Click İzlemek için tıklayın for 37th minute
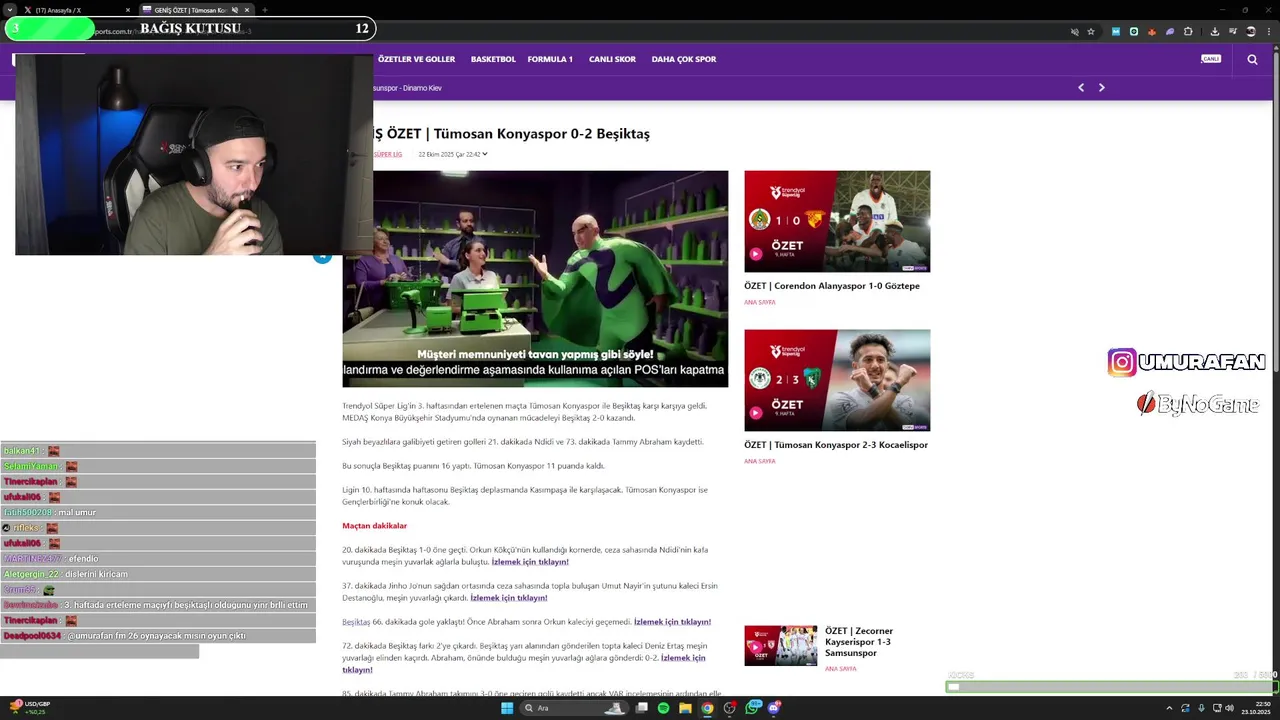1280x720 pixels. [x=509, y=598]
